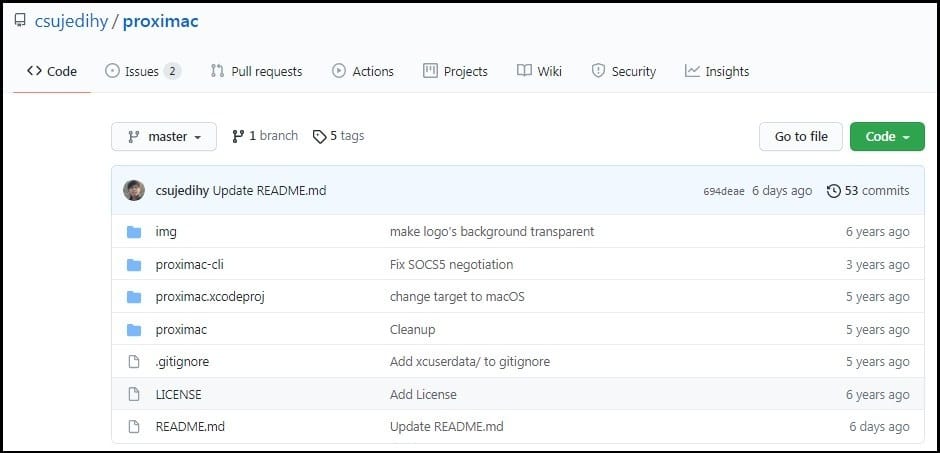Open Update README.md commit in README row
Viewport: 940px width, 453px height.
[x=447, y=427]
